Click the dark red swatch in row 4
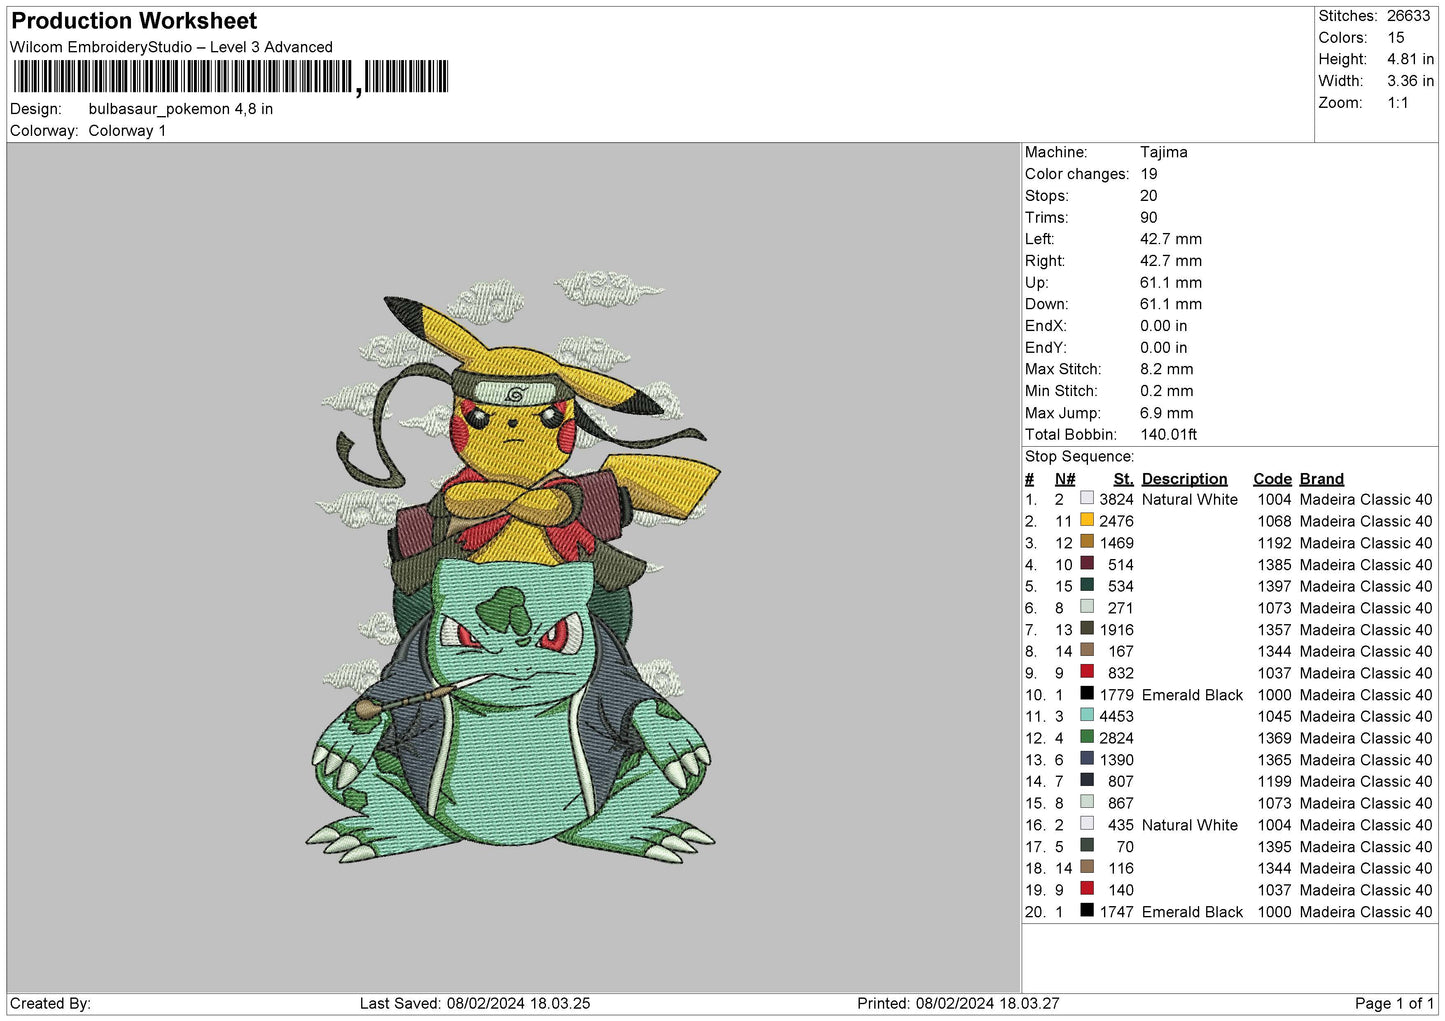The height and width of the screenshot is (1021, 1445). coord(1087,563)
